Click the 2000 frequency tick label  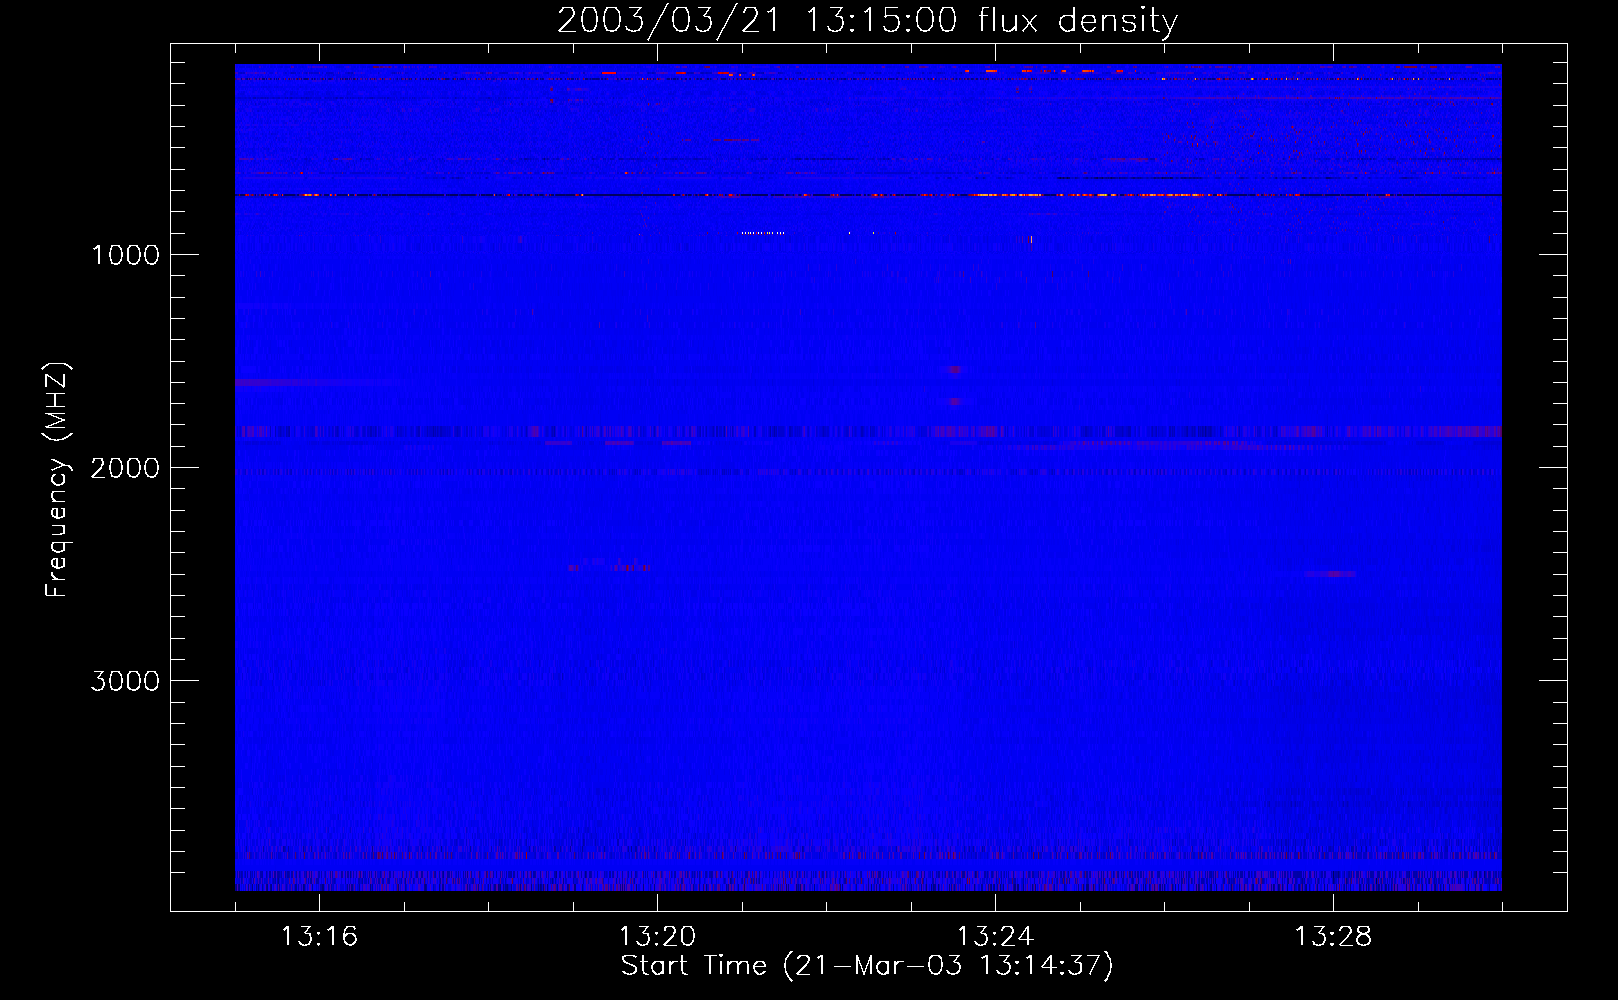(125, 468)
